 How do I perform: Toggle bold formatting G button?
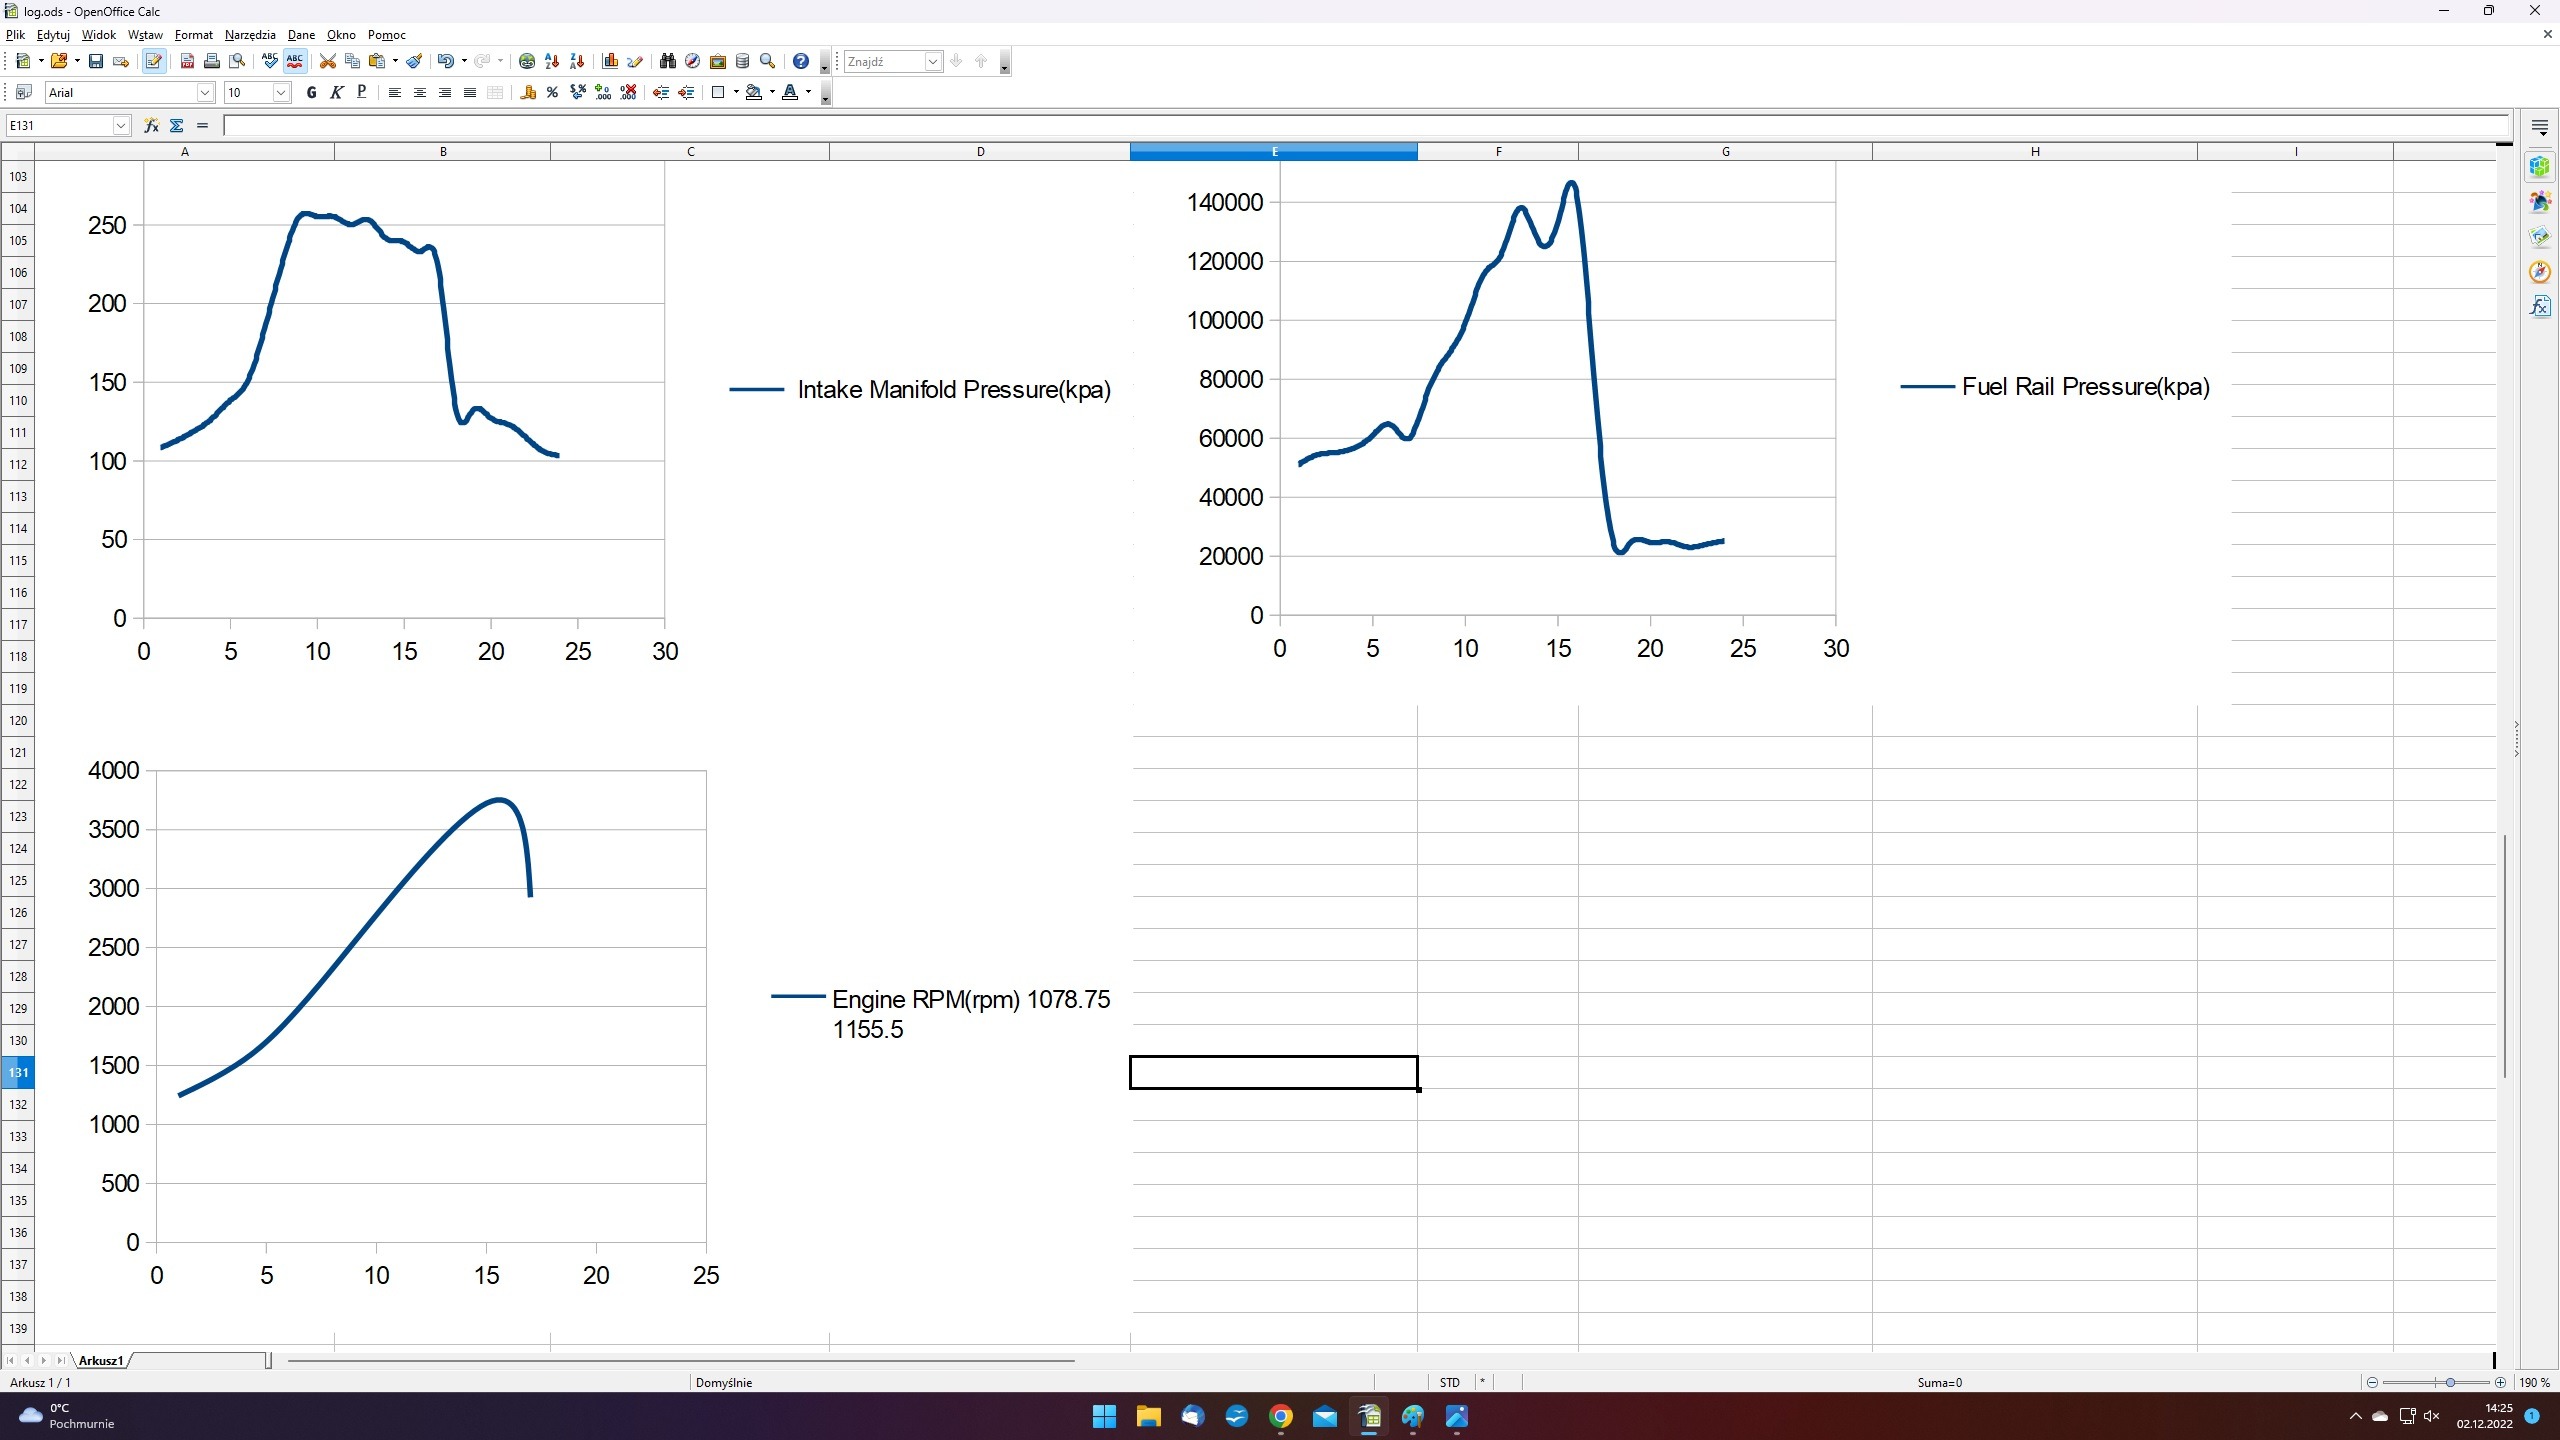pyautogui.click(x=311, y=93)
